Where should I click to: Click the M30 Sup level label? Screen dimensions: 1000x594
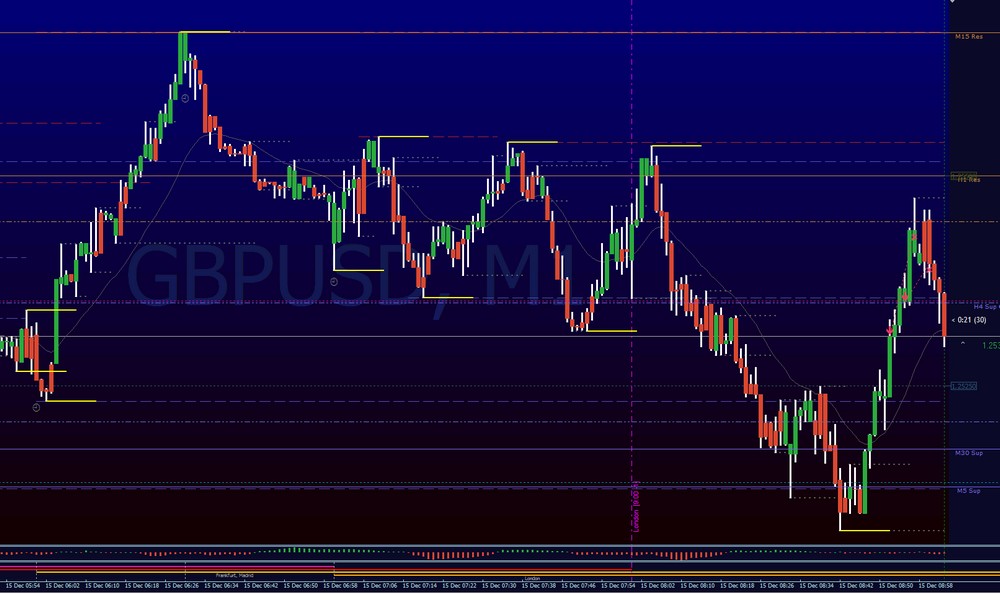pyautogui.click(x=969, y=453)
